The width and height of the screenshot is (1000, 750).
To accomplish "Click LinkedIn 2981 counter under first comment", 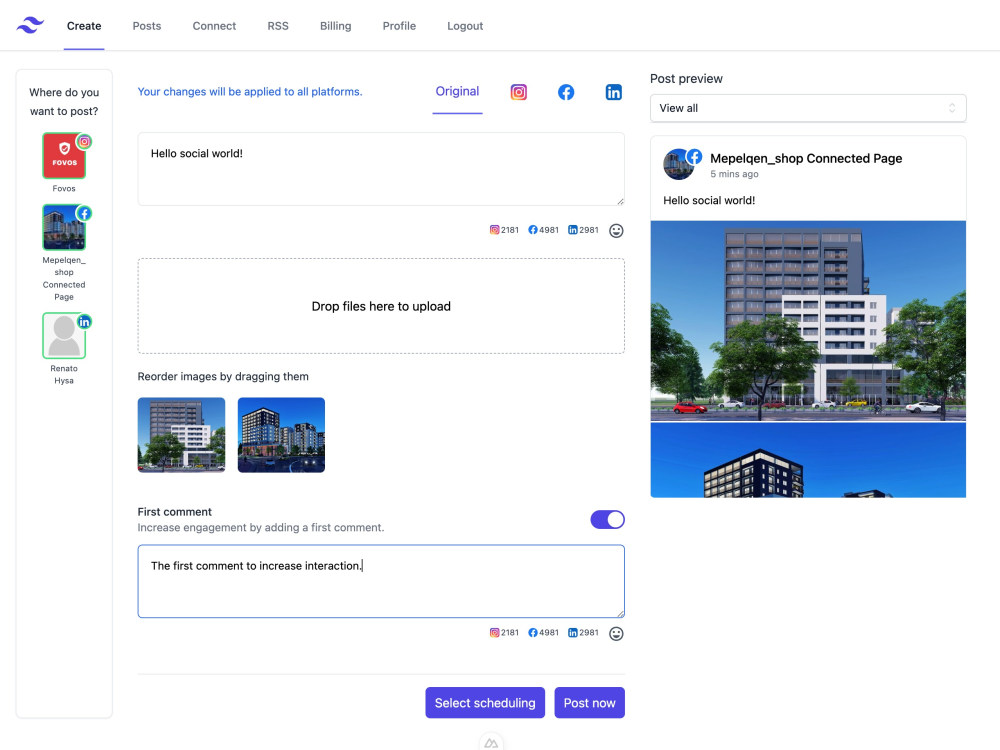I will click(583, 633).
